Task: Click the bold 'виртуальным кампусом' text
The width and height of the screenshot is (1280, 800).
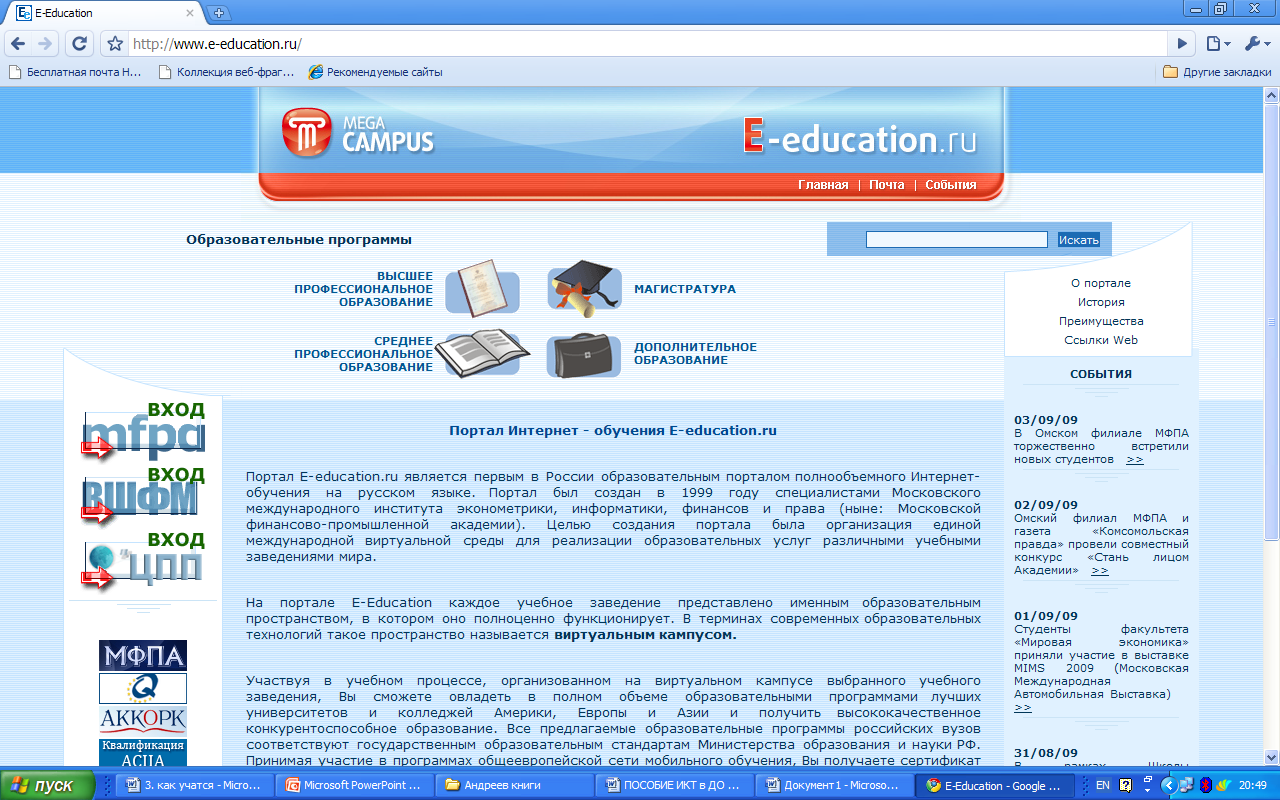Action: point(645,635)
